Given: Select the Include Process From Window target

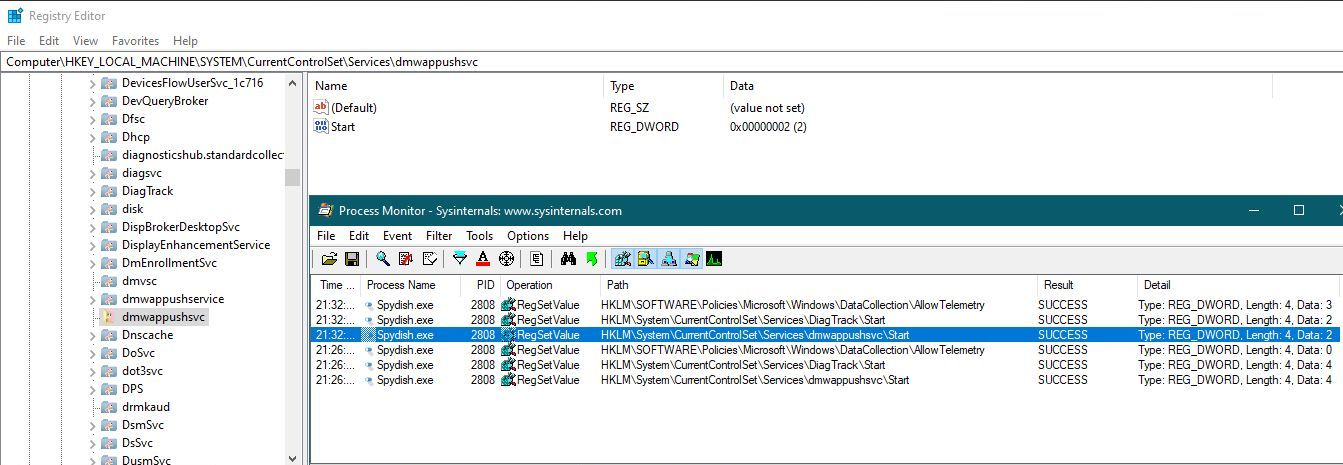Looking at the screenshot, I should tap(507, 259).
